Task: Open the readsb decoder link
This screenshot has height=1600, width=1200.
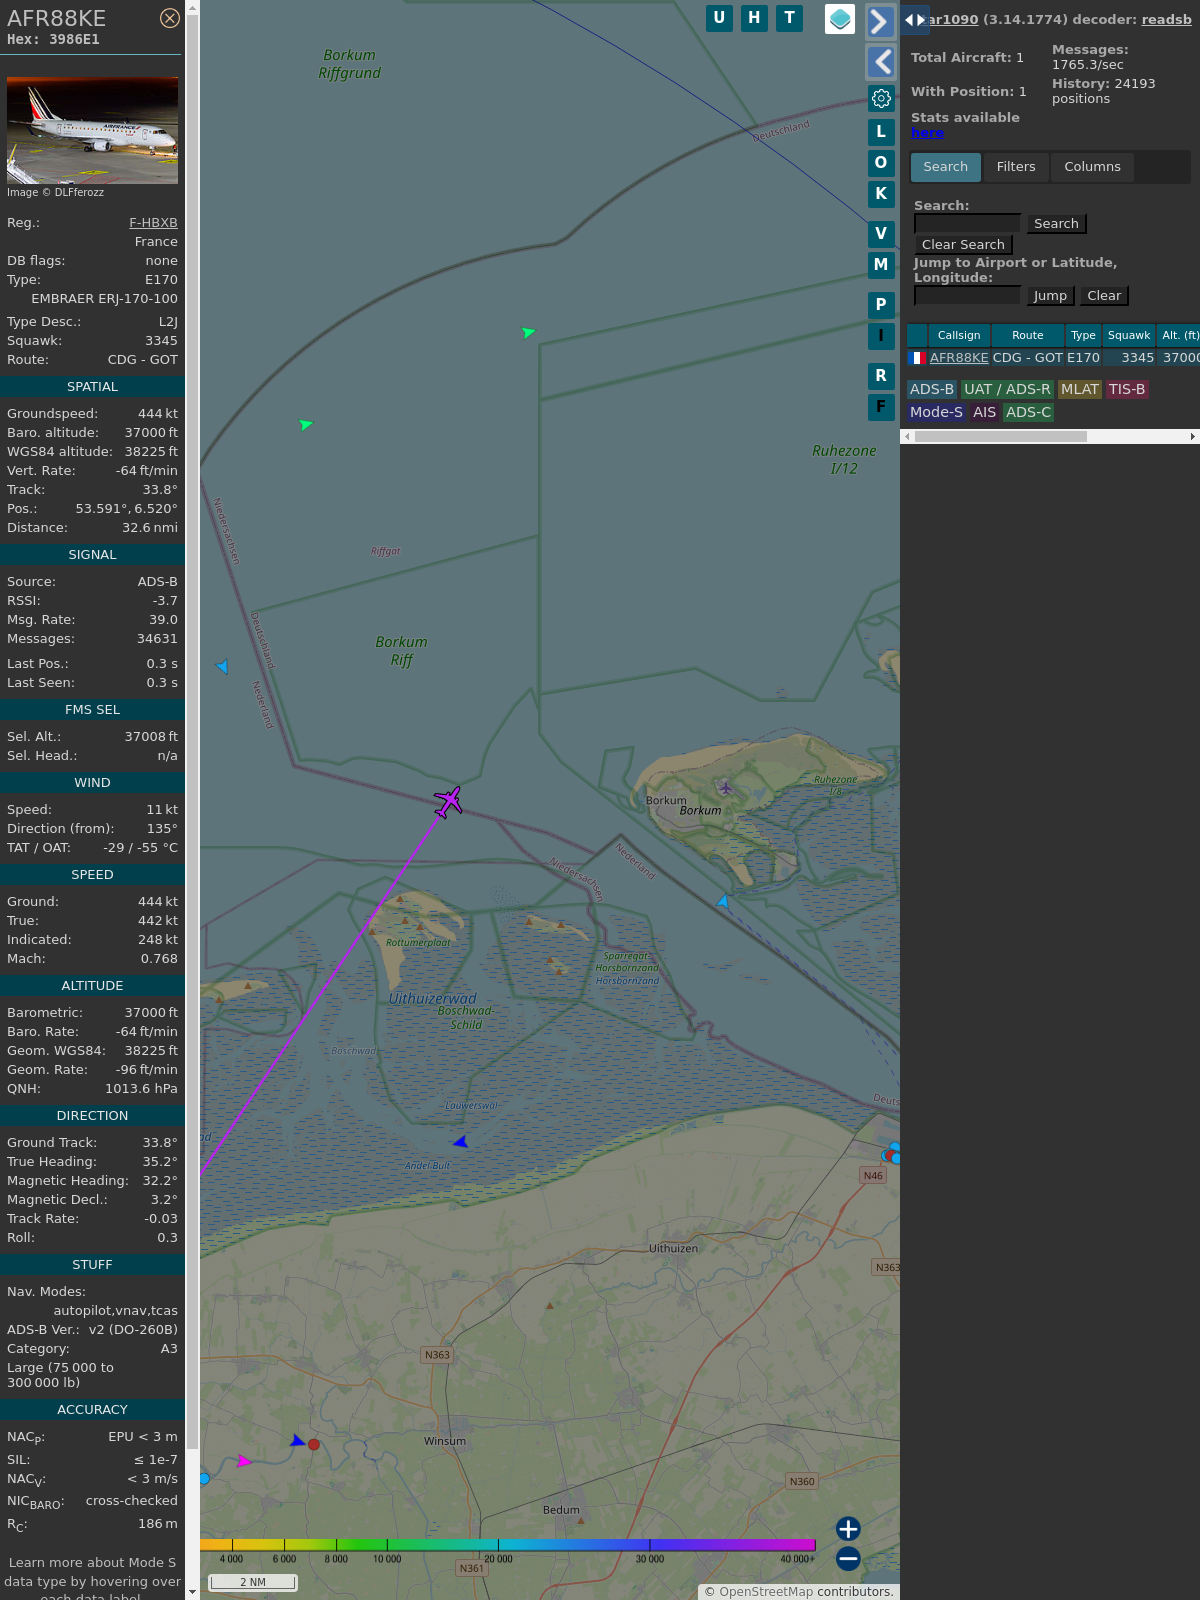Action: click(1166, 19)
